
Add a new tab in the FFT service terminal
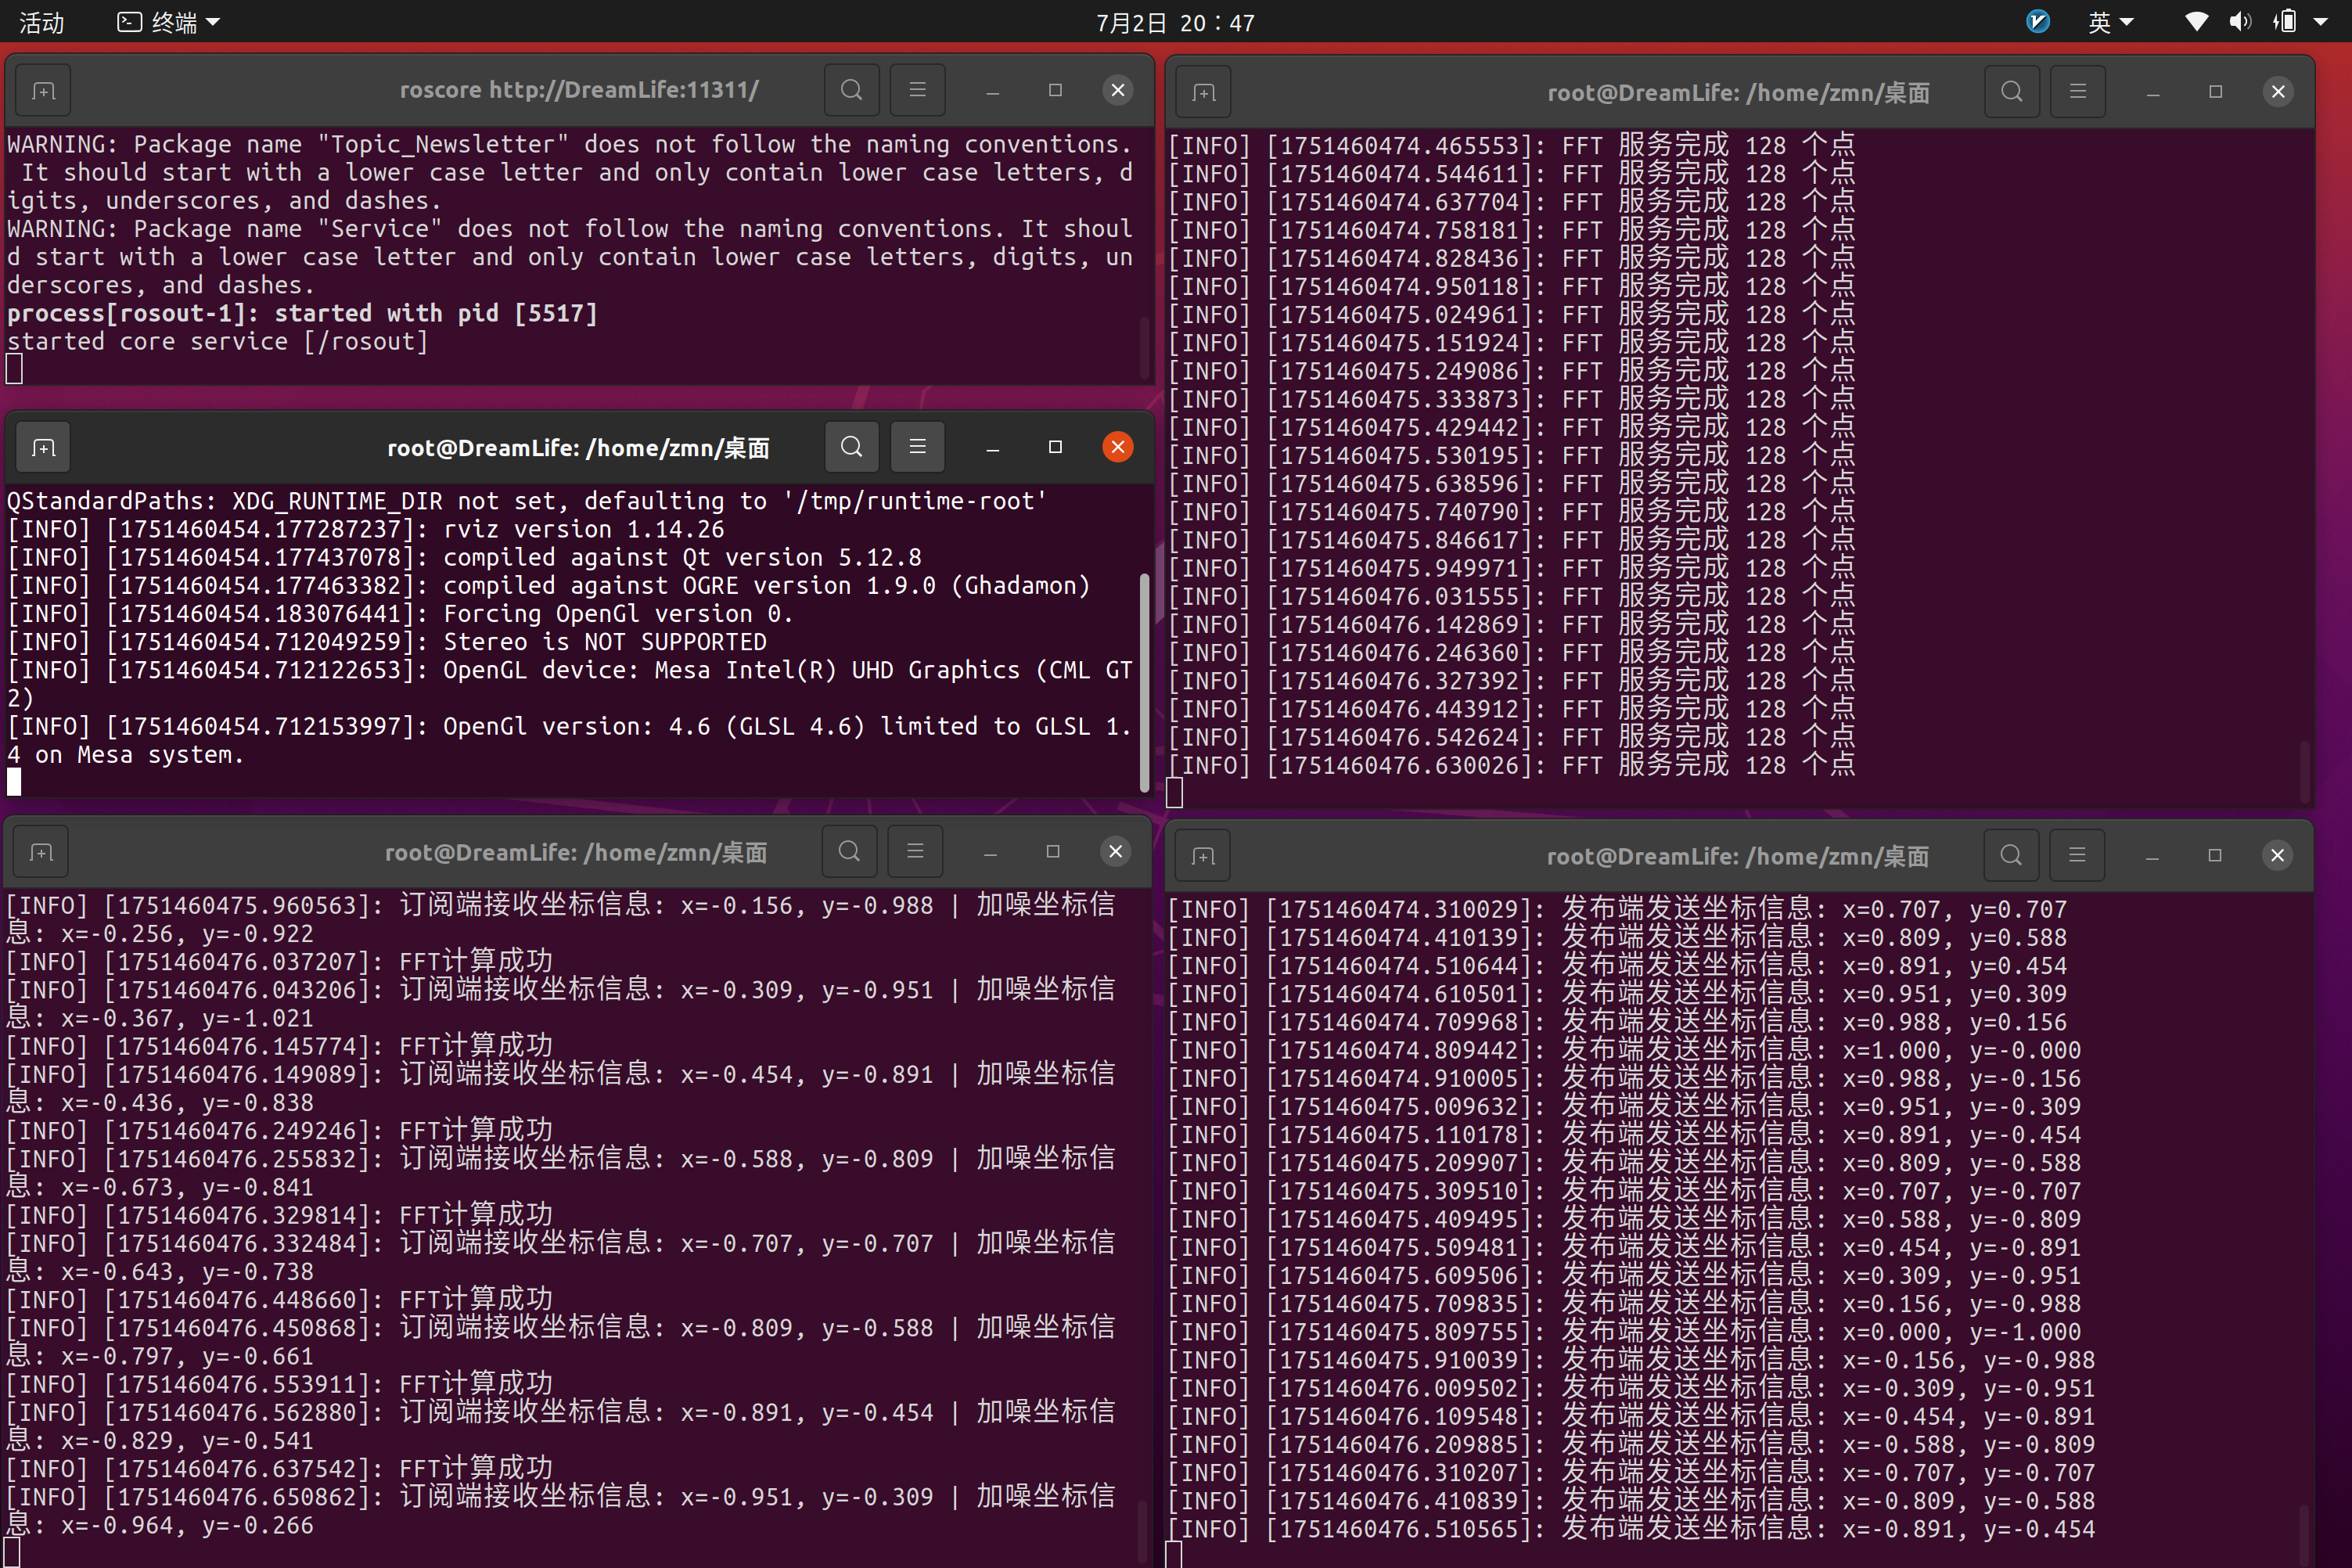1204,93
